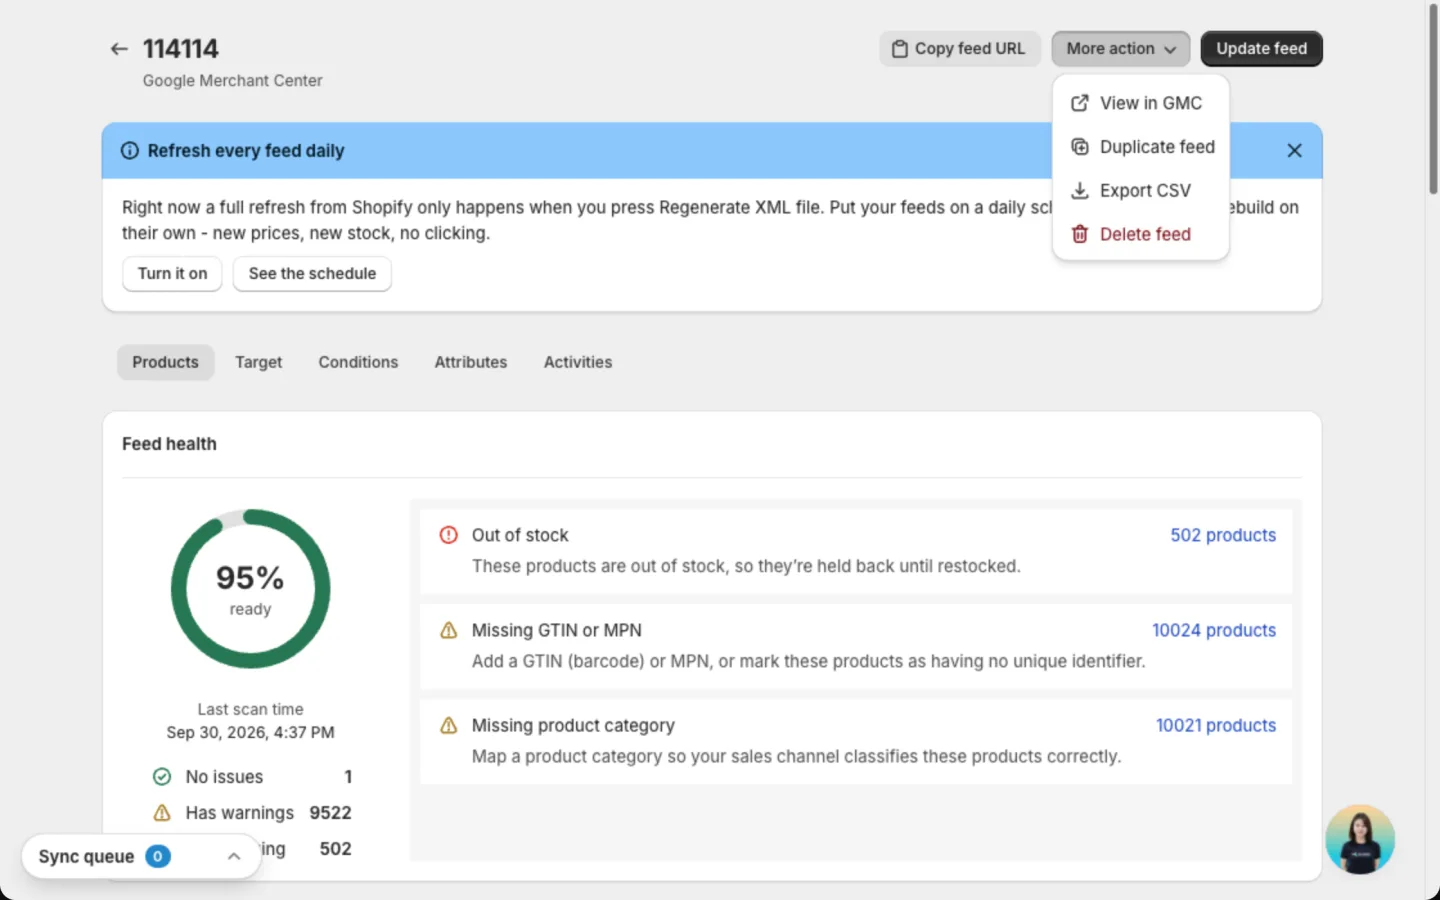Screen dimensions: 1440x900
Task: Dismiss the Refresh every feed daily banner
Action: 1294,150
